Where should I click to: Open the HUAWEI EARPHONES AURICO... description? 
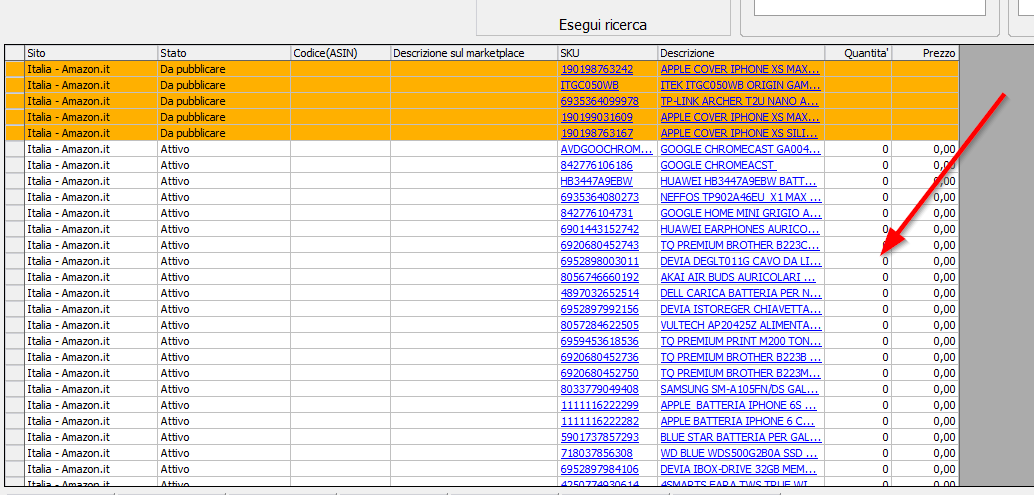pos(741,229)
